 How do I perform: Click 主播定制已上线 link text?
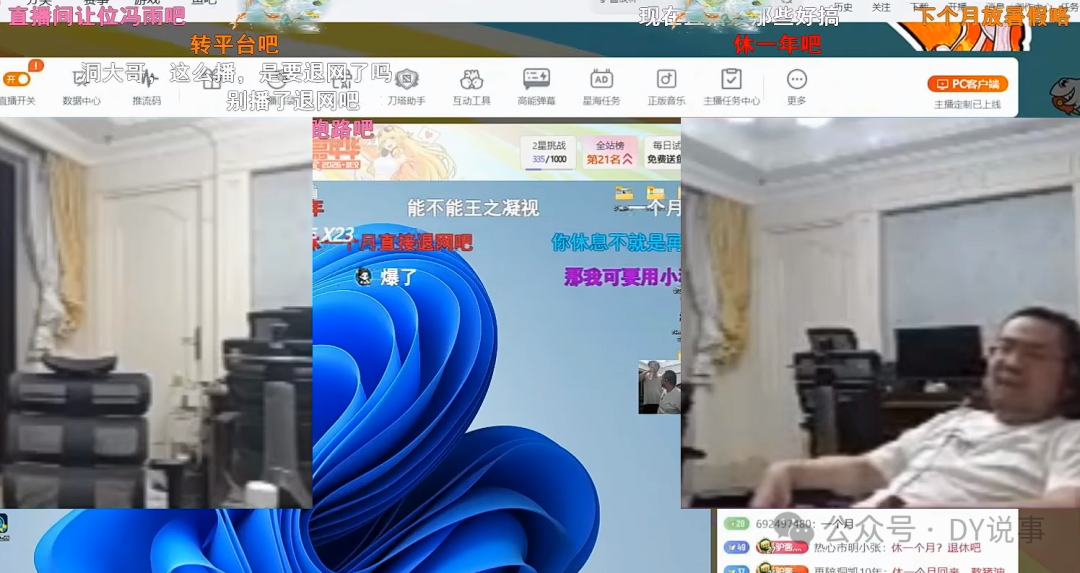[967, 105]
